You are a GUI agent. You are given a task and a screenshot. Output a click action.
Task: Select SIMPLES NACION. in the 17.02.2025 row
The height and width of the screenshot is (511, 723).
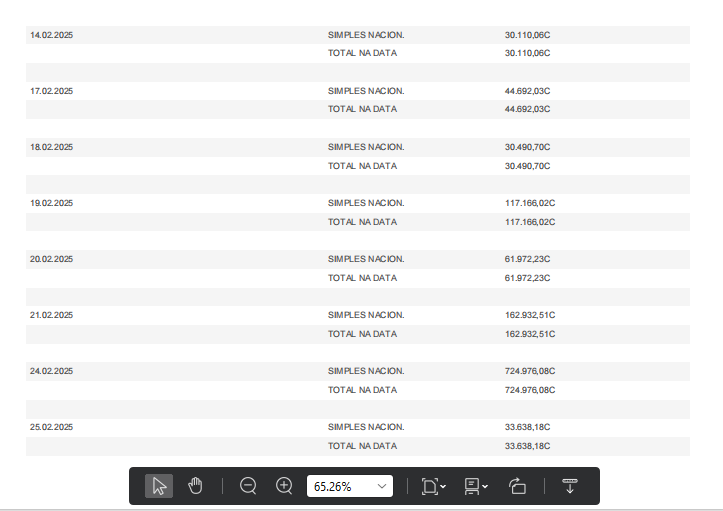[x=366, y=91]
